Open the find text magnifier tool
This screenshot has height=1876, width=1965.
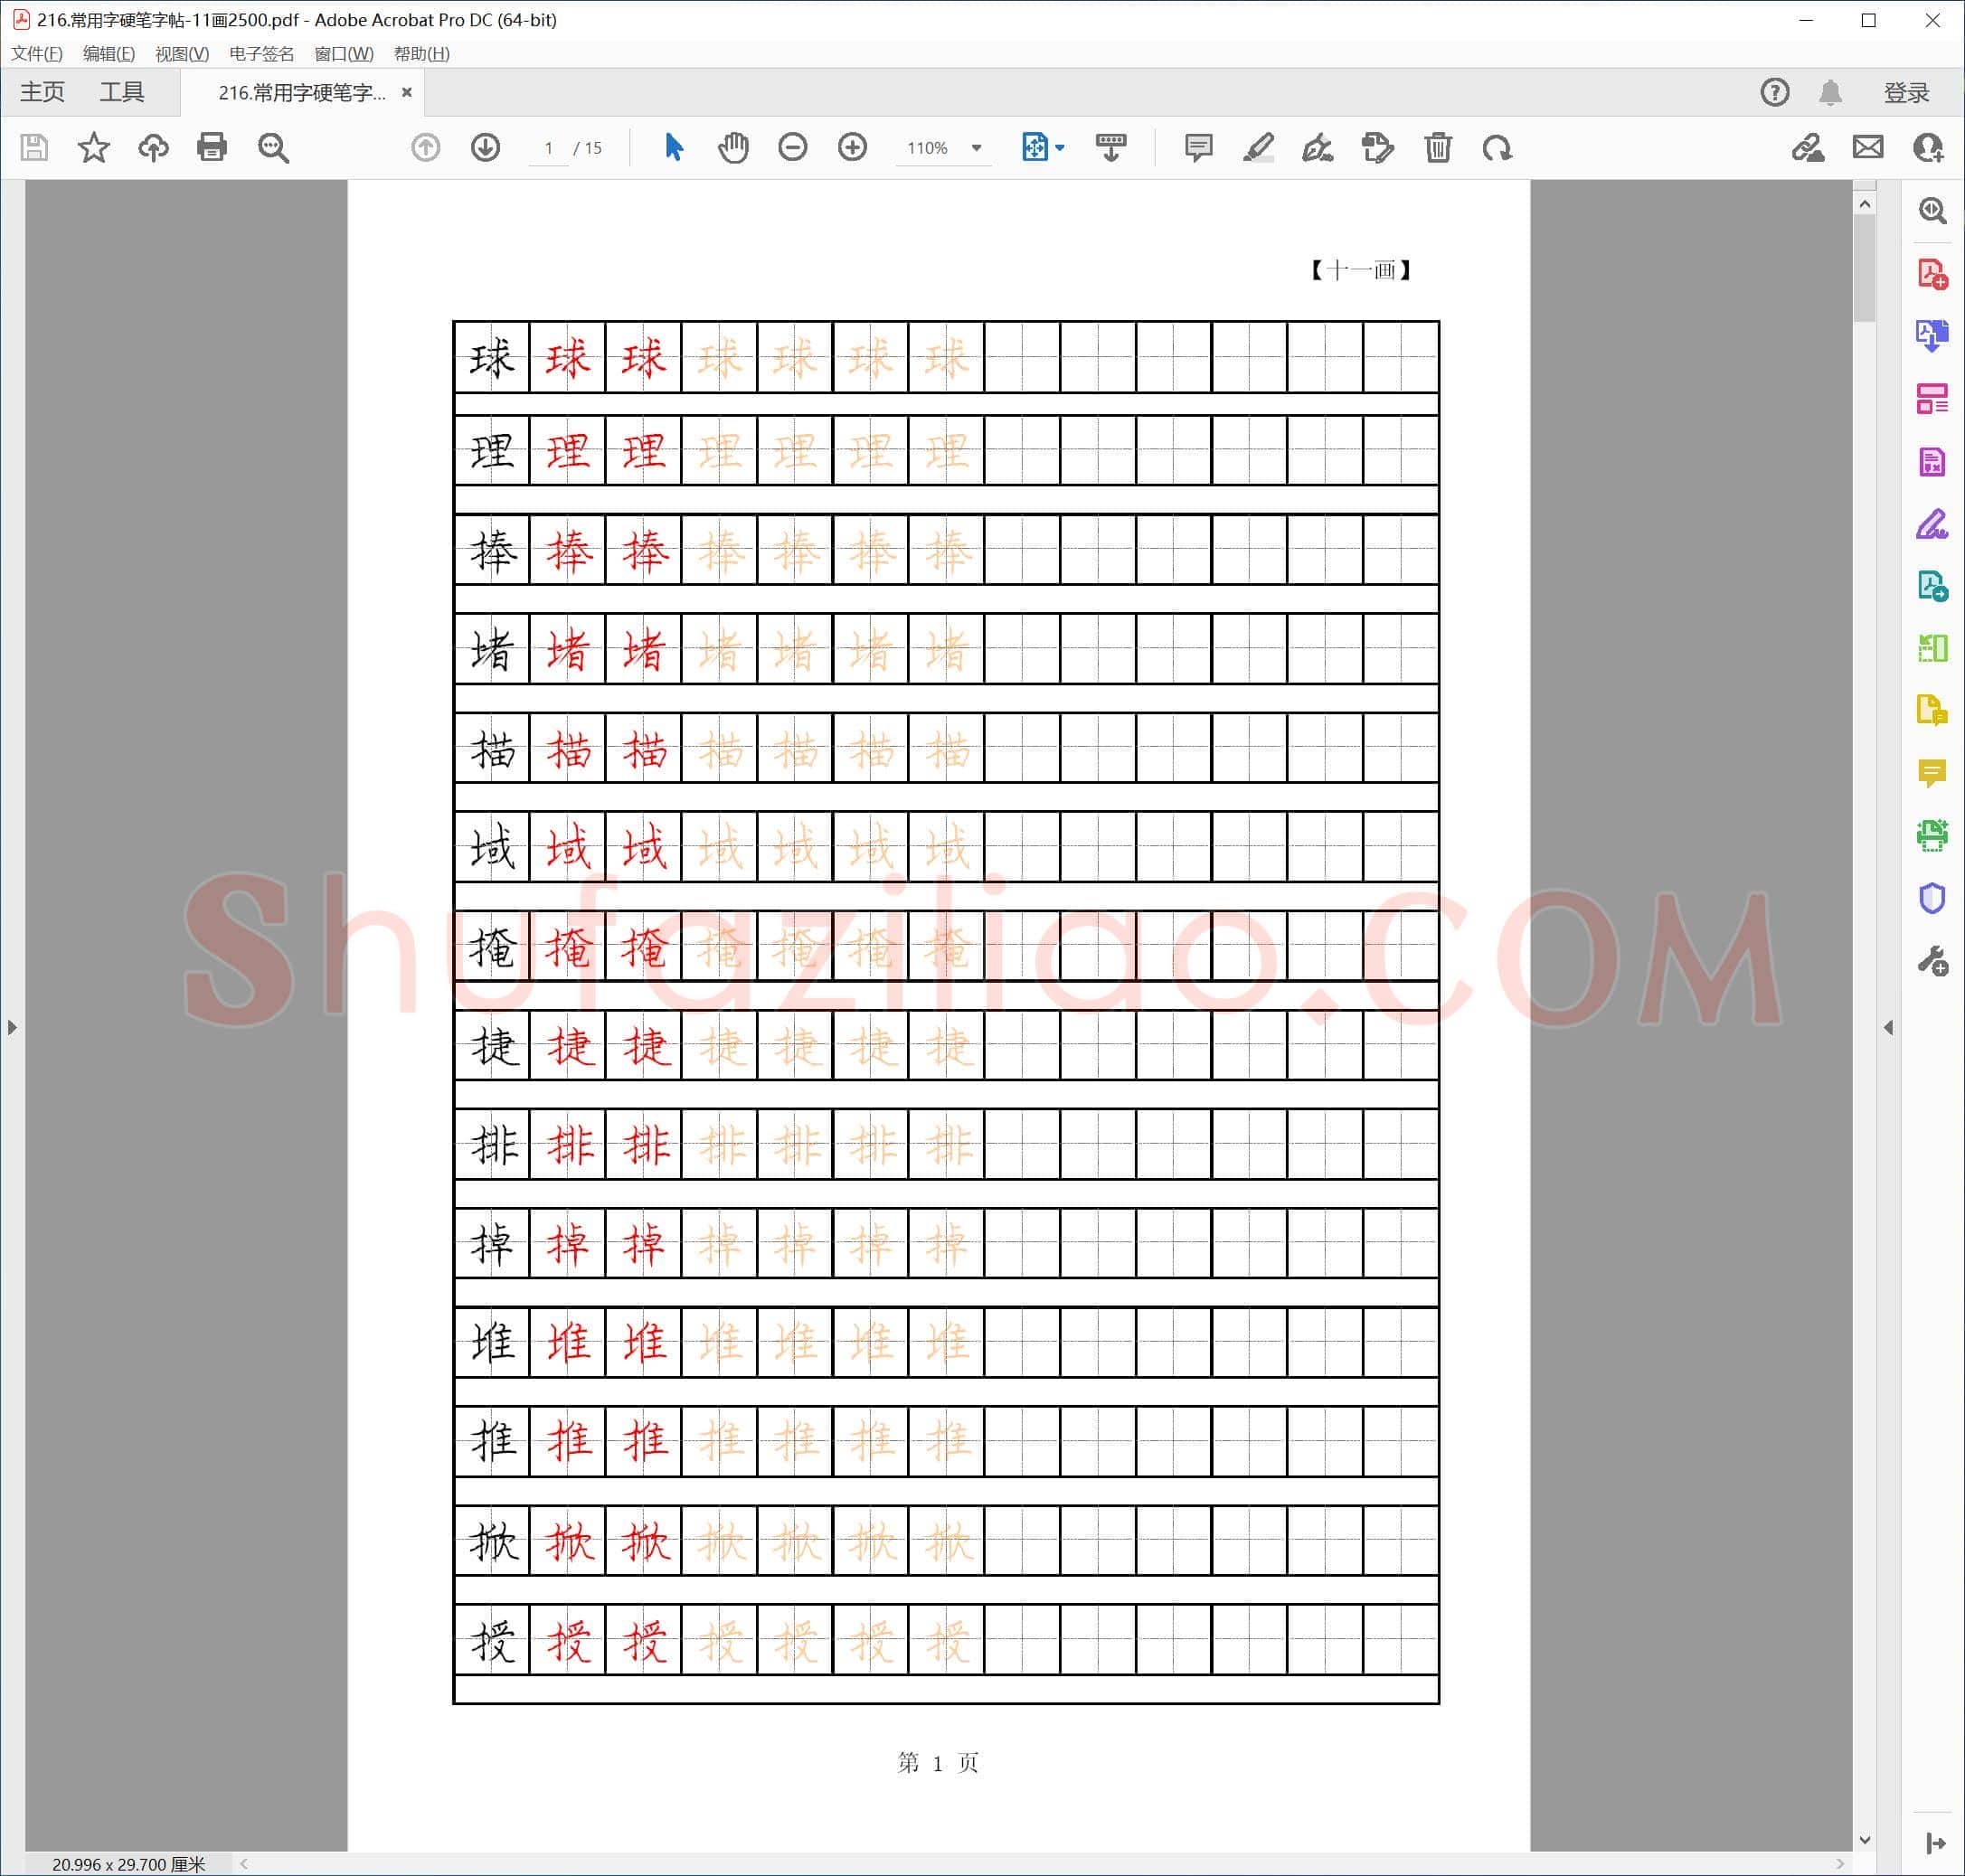(273, 148)
